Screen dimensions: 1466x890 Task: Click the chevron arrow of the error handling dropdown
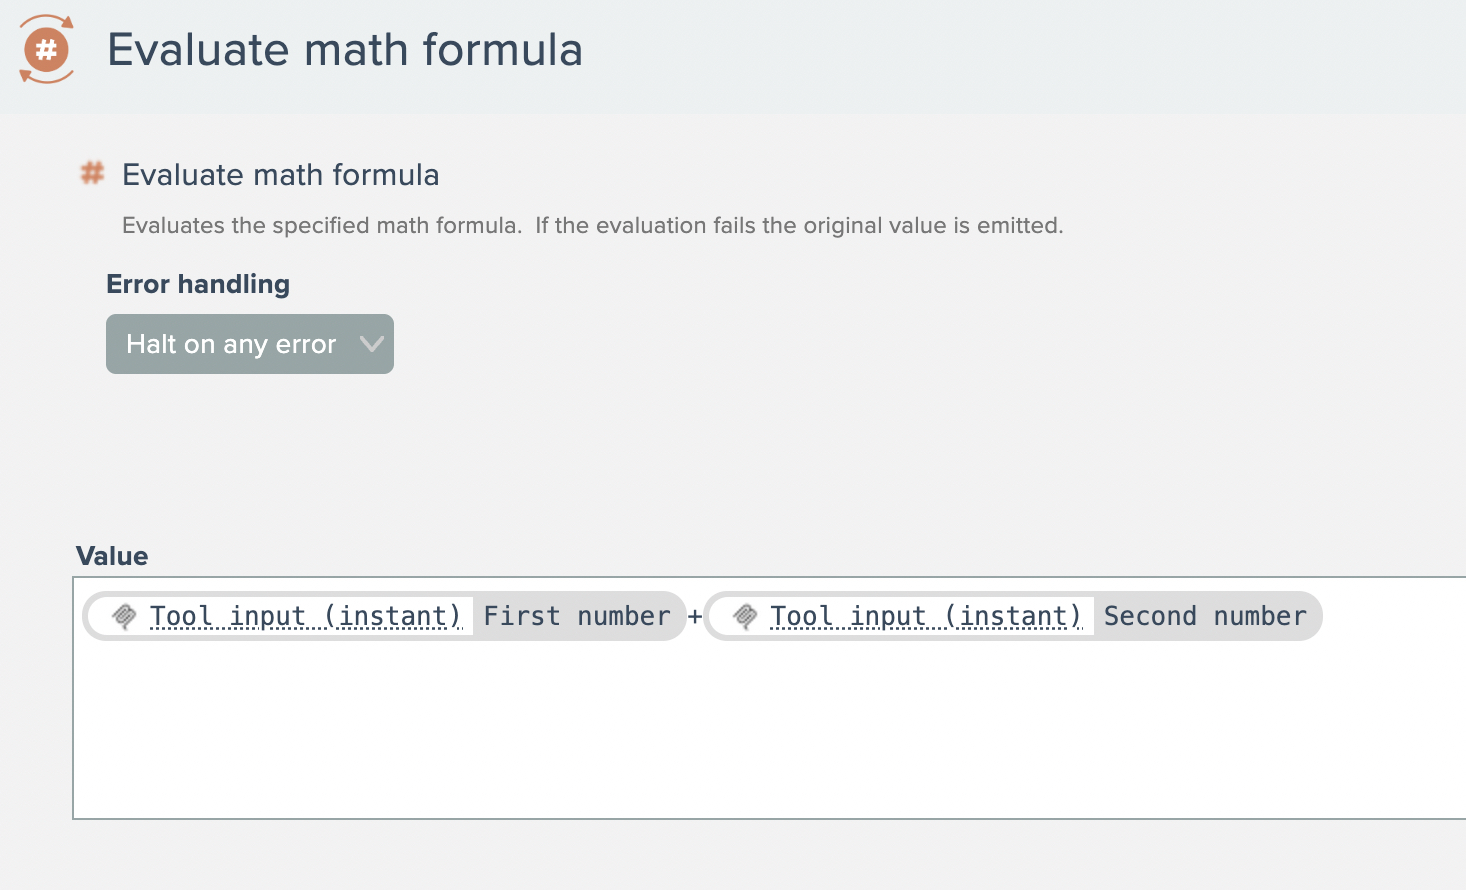(371, 344)
